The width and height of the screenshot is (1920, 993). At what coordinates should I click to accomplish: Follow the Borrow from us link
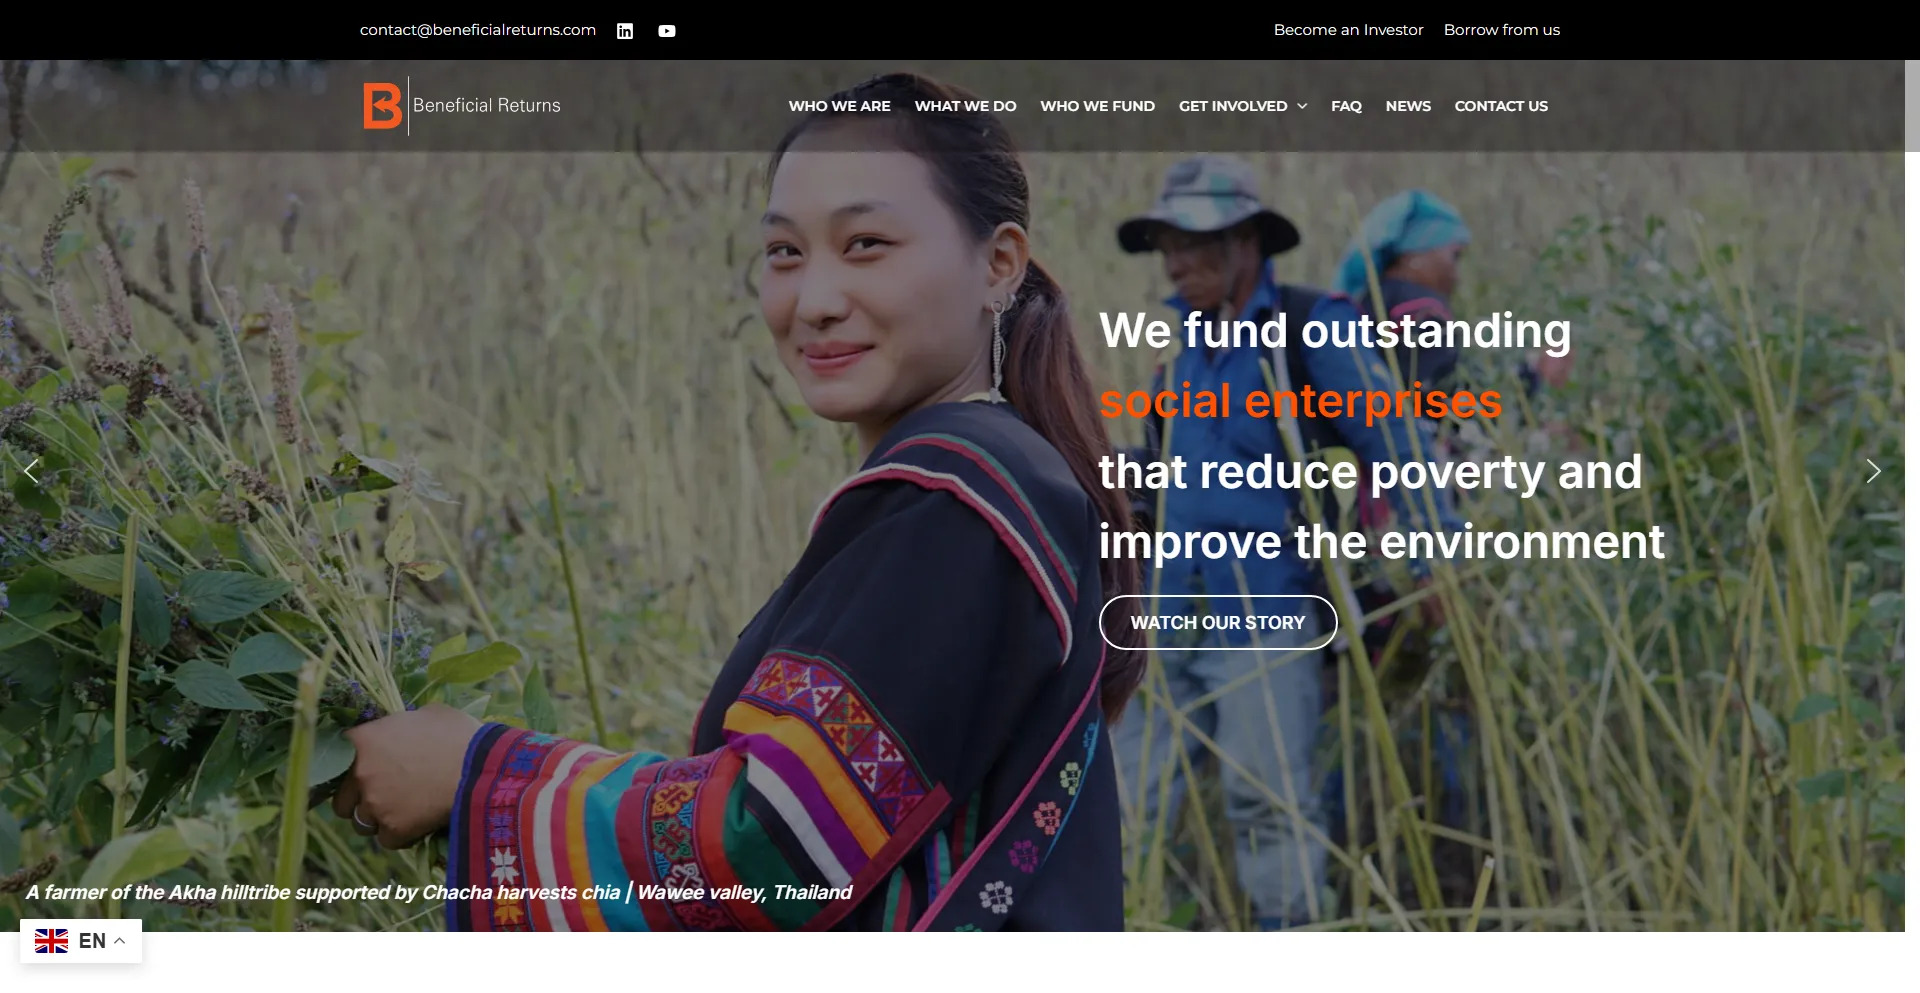tap(1501, 30)
